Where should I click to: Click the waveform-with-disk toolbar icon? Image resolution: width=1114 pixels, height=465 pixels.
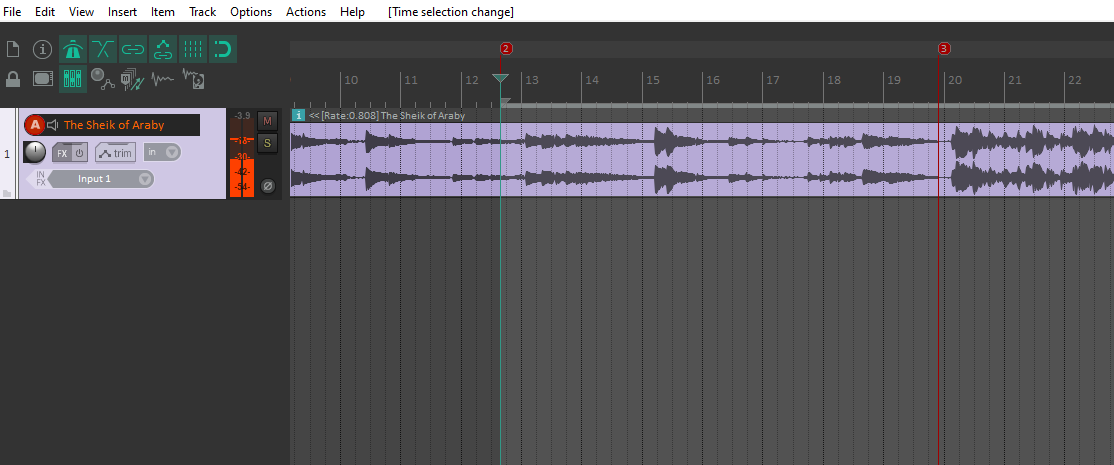[x=194, y=79]
